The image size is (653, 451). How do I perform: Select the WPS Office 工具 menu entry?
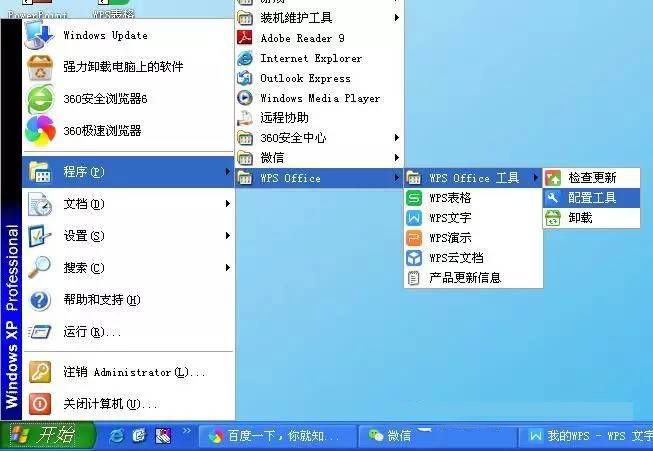click(473, 178)
